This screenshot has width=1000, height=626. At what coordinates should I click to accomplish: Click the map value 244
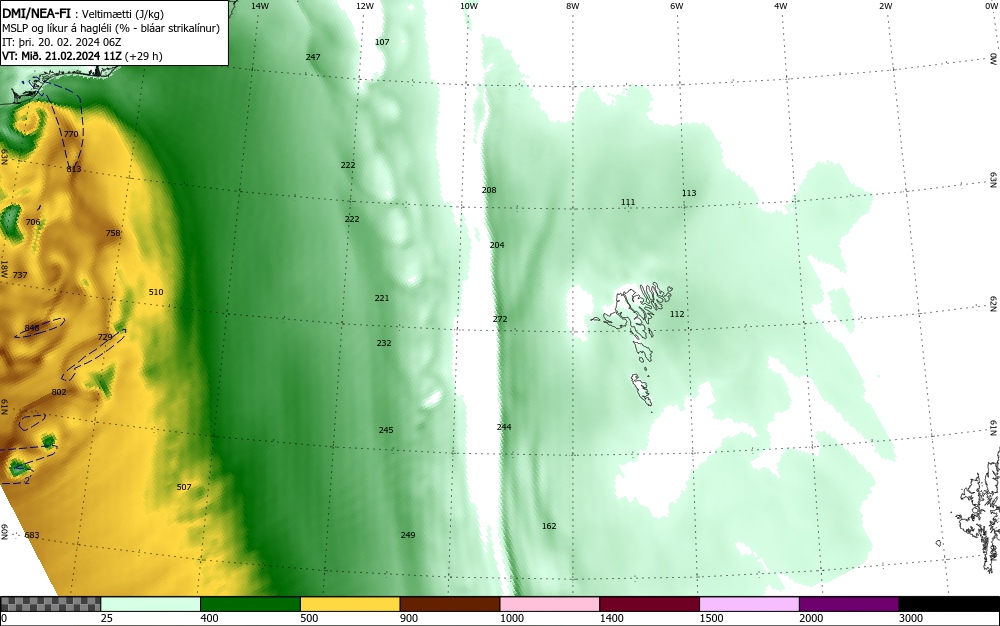point(504,427)
